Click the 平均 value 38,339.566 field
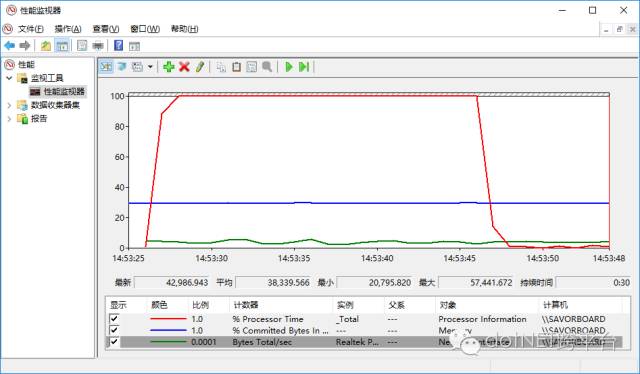The width and height of the screenshot is (640, 374). click(273, 282)
